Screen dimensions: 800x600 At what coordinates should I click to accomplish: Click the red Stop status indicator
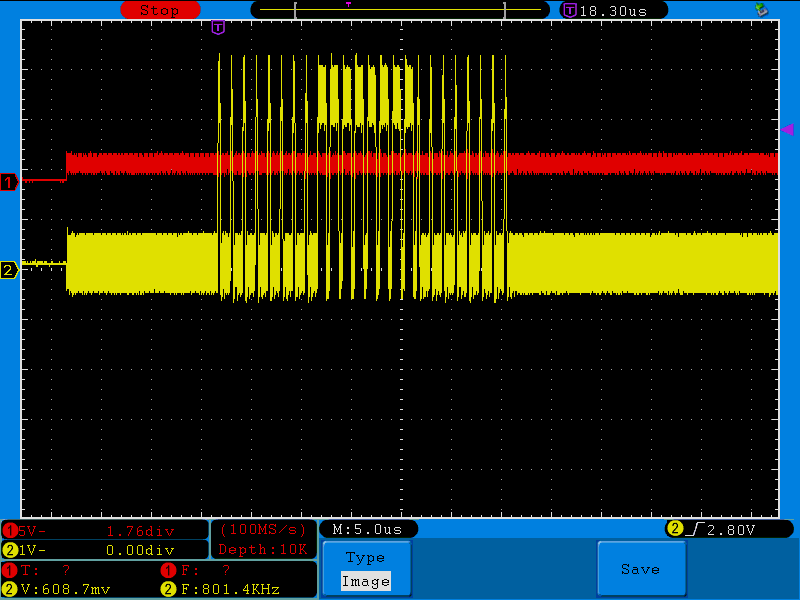coord(160,10)
